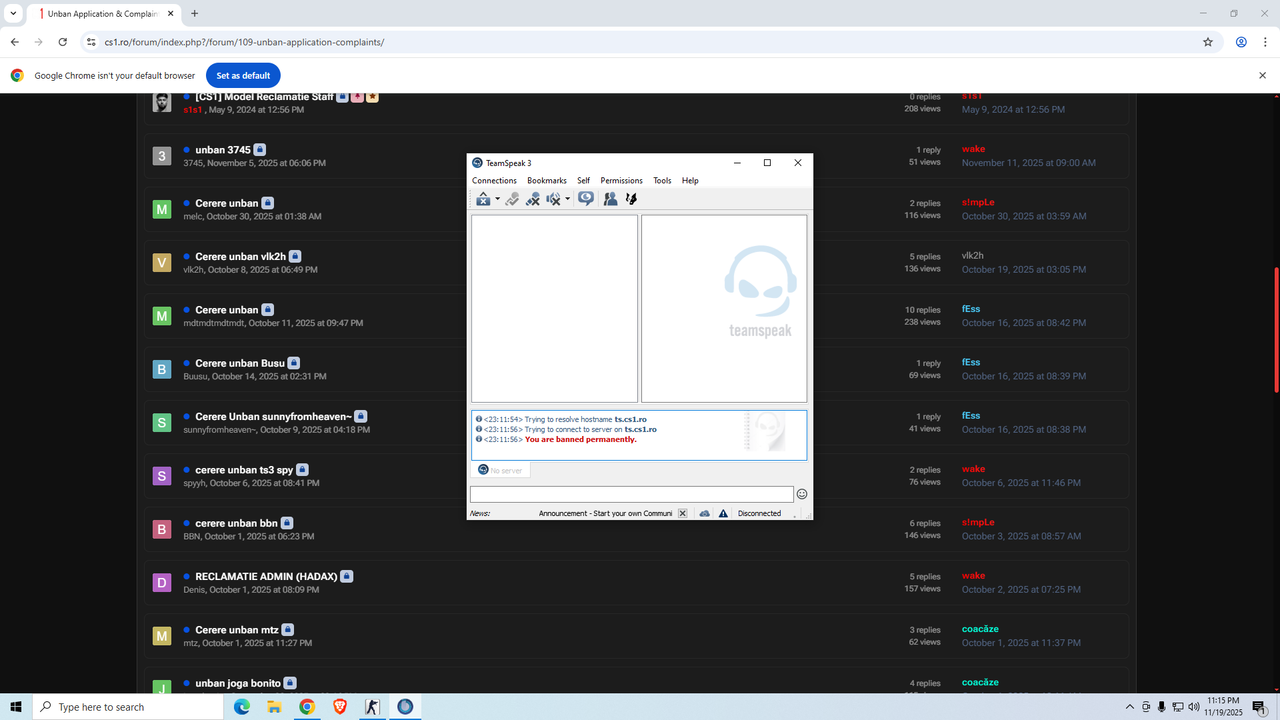Toggle the crossed-out speaker mute icon in TeamSpeak
Image resolution: width=1280 pixels, height=720 pixels.
point(553,199)
